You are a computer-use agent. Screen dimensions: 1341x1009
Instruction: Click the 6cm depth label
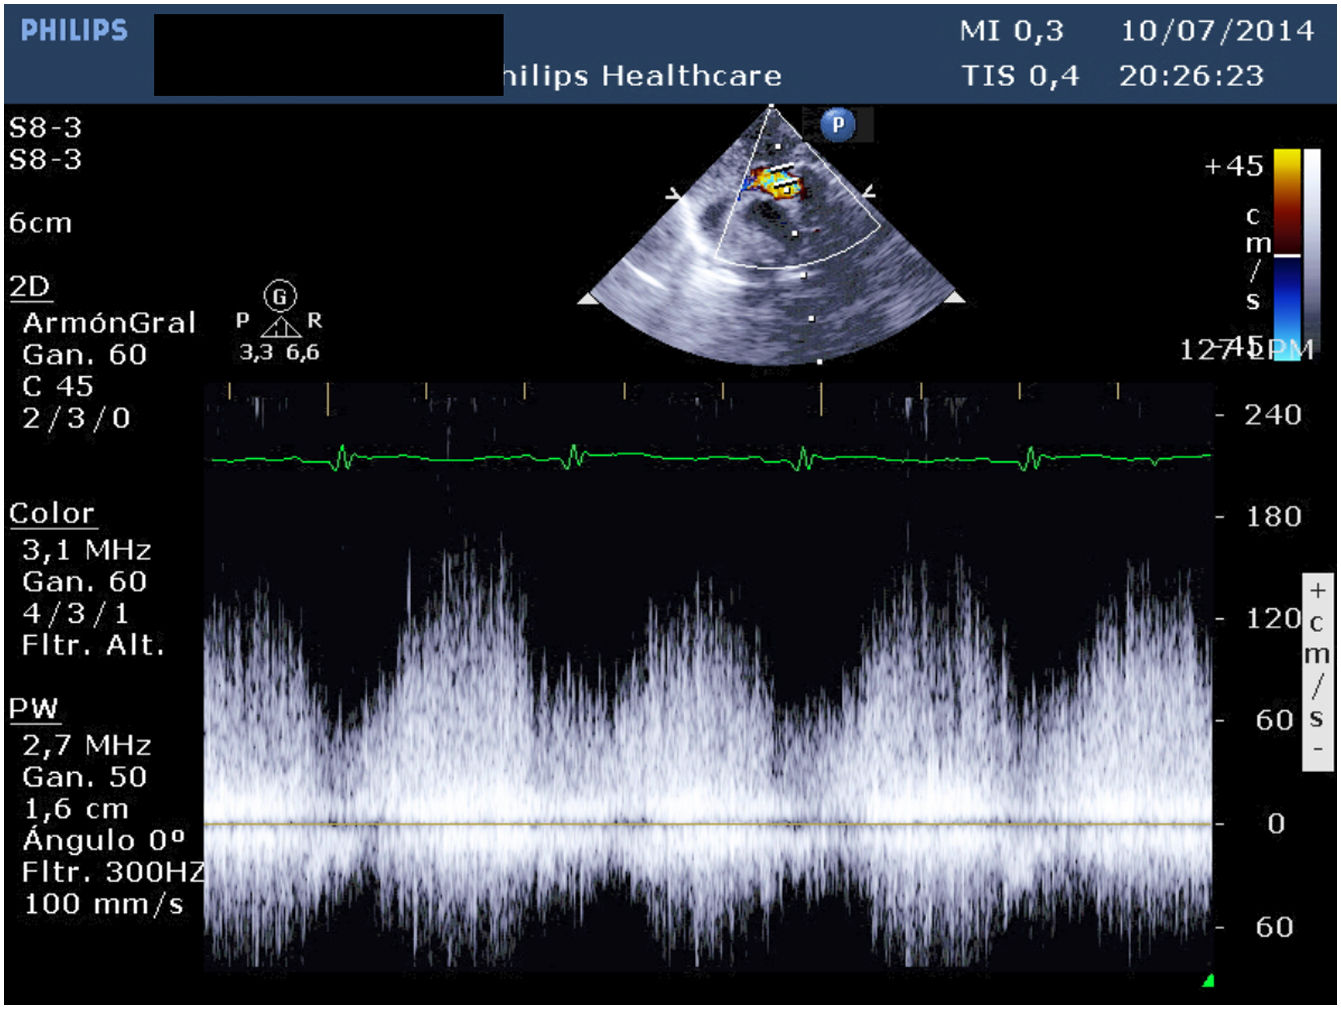point(41,223)
